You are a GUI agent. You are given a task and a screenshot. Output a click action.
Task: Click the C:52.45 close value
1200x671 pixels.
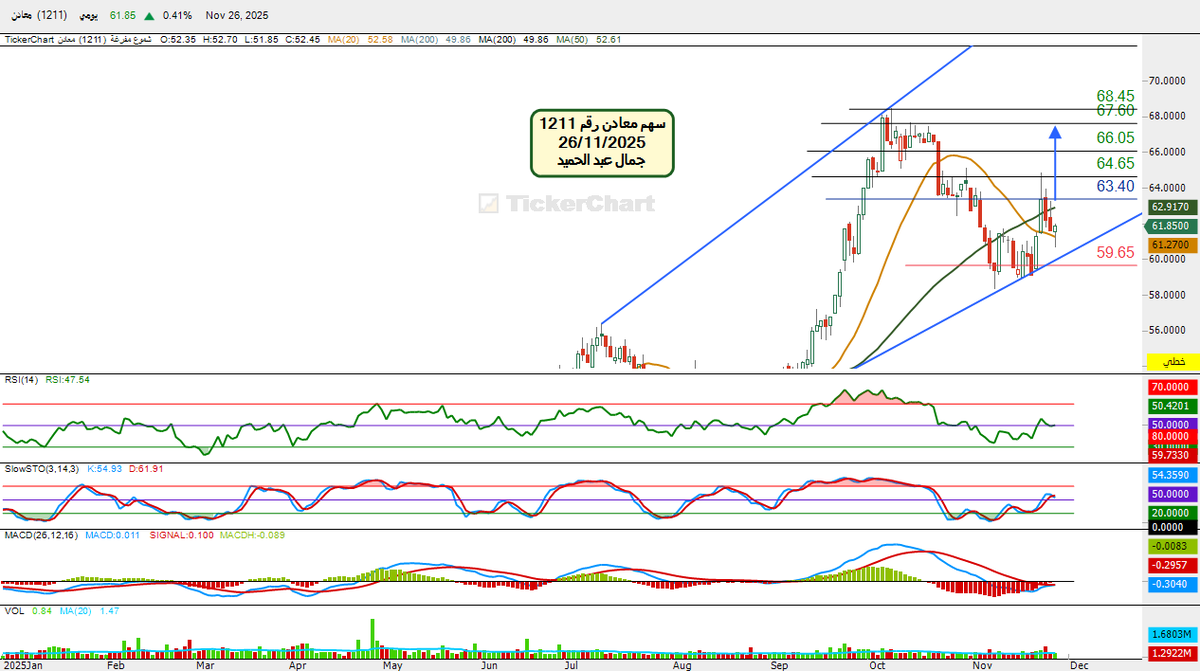coord(302,40)
